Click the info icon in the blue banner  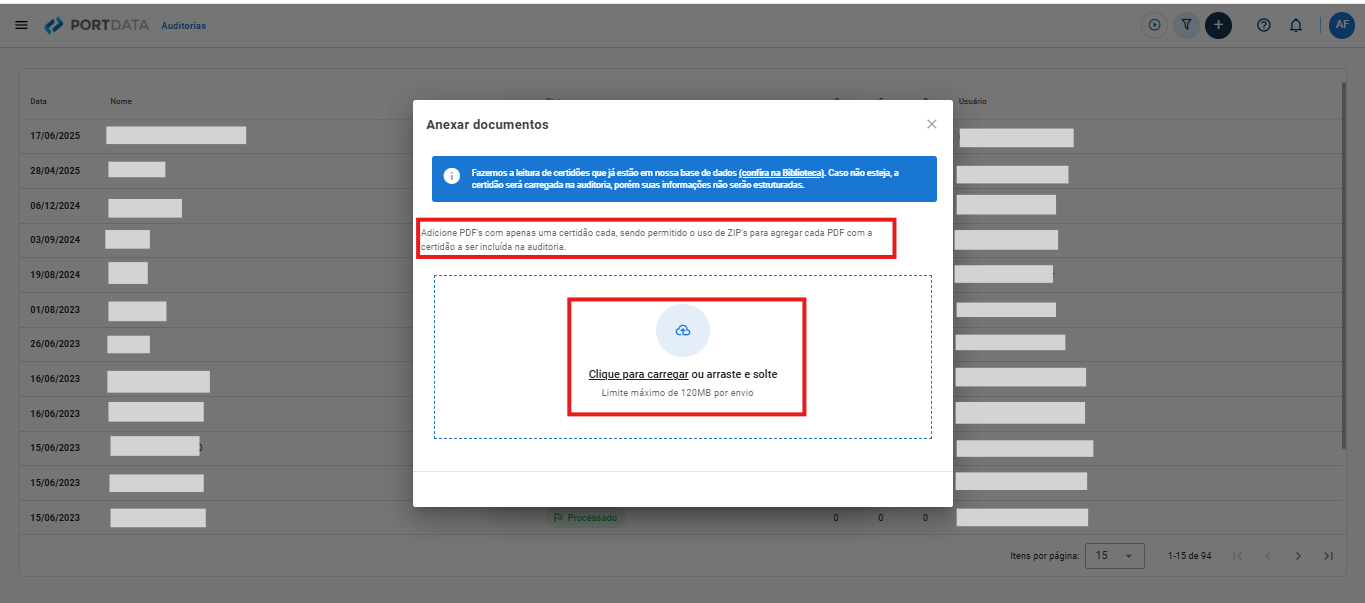452,176
